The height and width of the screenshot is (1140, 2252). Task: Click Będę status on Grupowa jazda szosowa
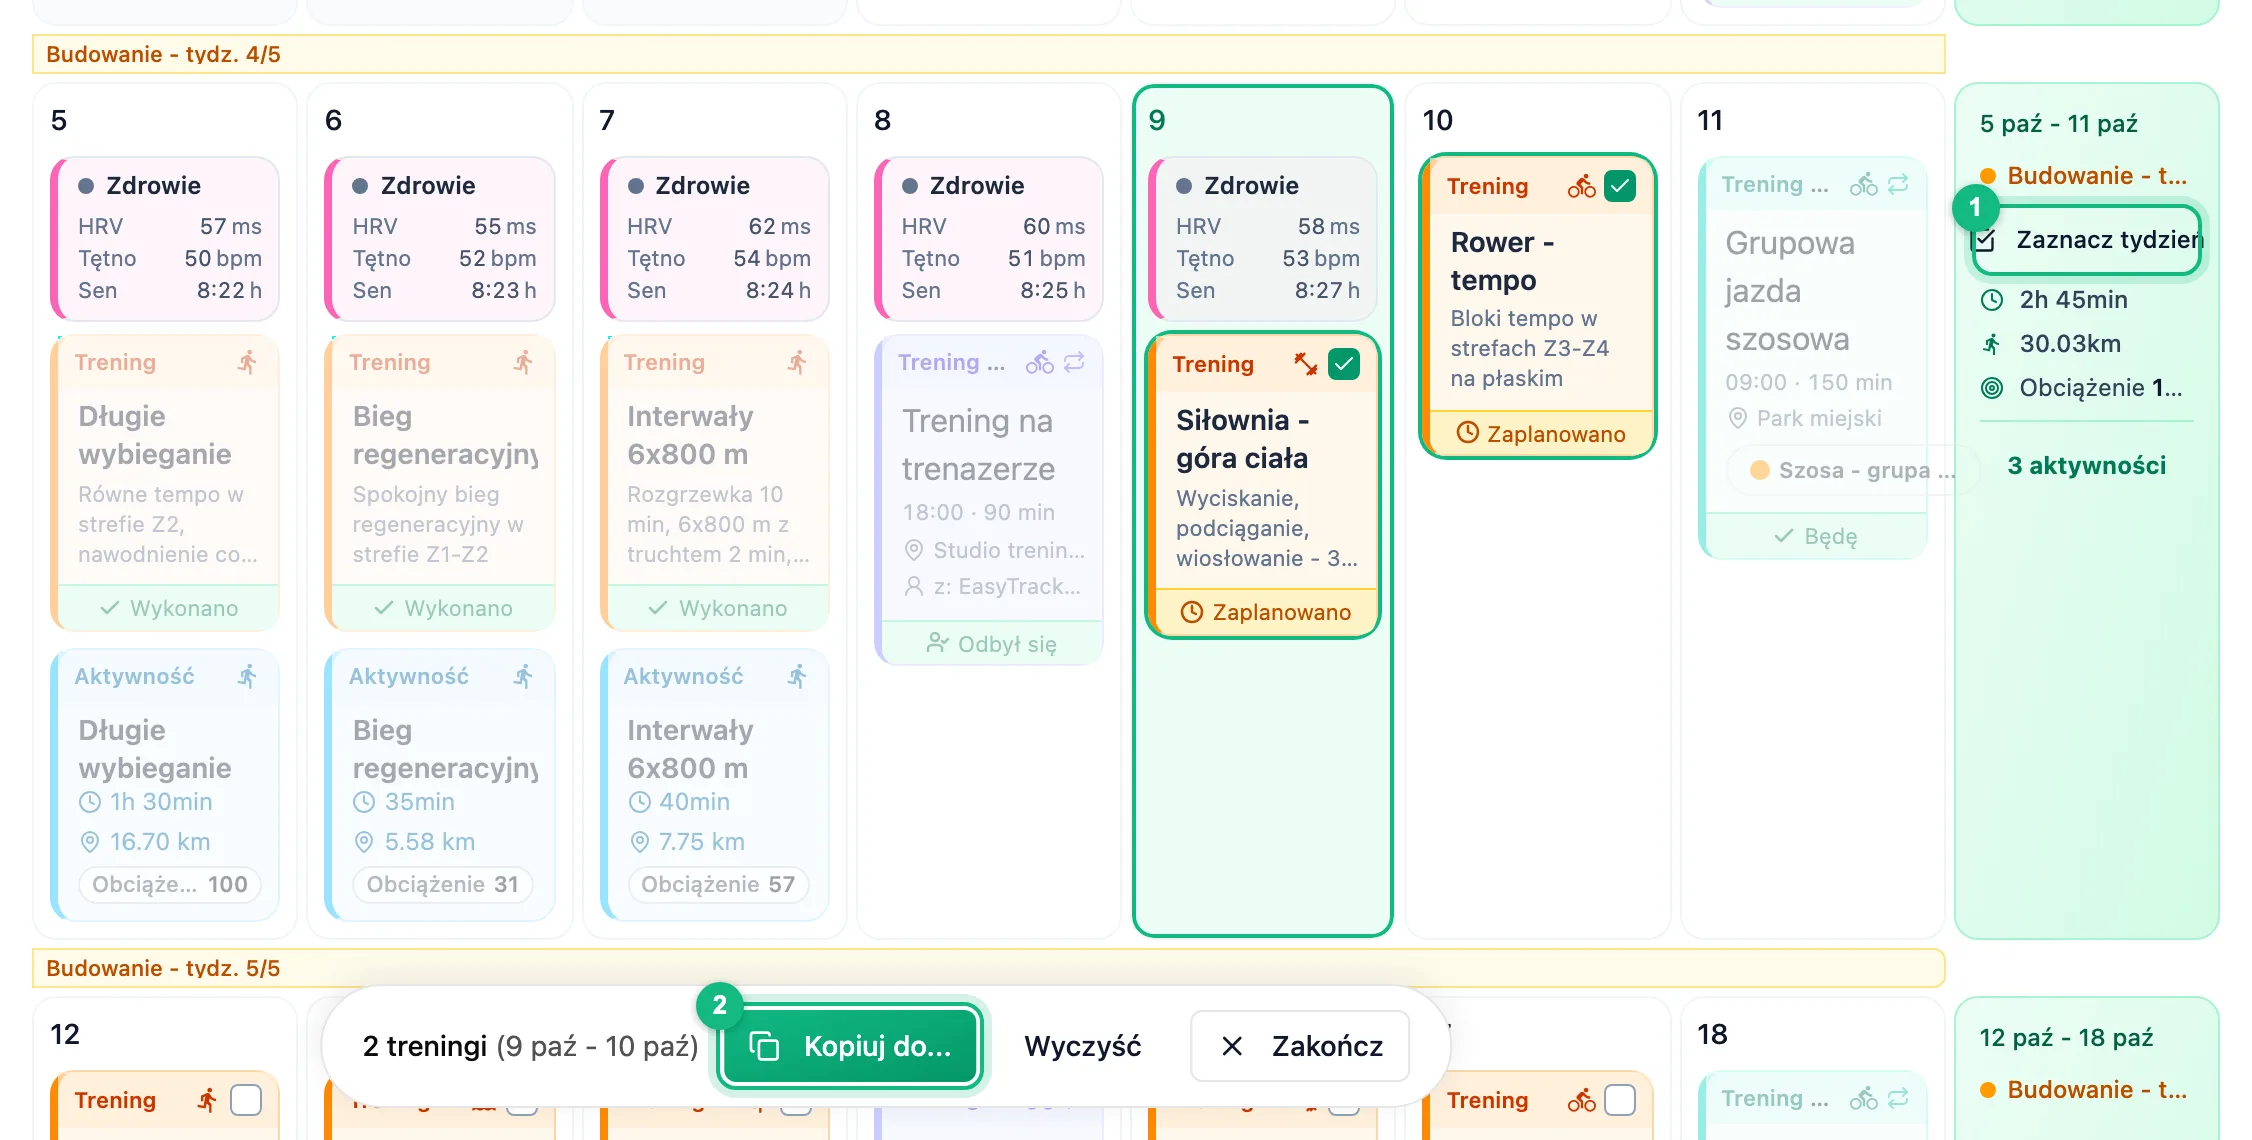(1816, 536)
